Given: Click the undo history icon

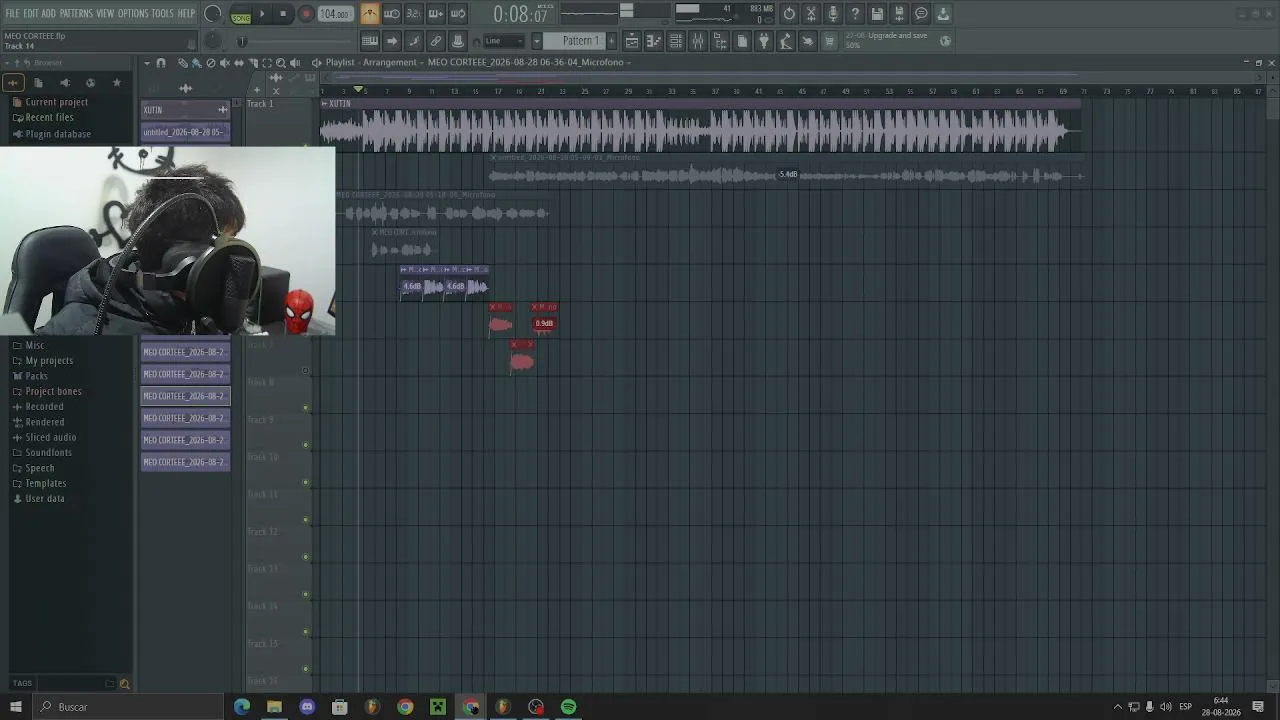Looking at the screenshot, I should (x=789, y=14).
